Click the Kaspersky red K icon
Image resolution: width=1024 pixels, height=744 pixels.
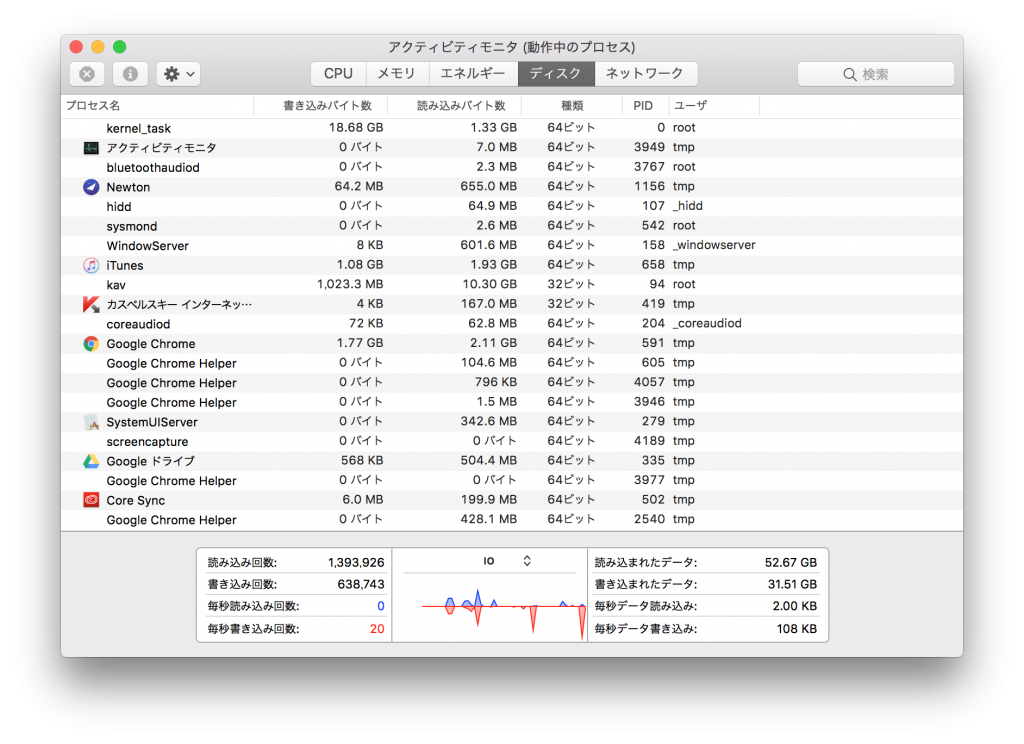[91, 304]
